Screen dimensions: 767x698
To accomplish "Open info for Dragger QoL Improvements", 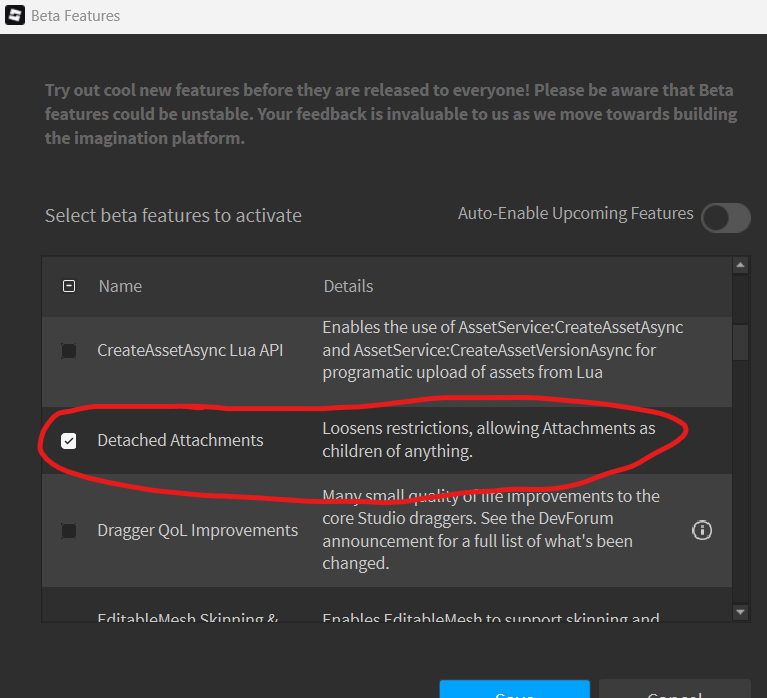I will pyautogui.click(x=702, y=530).
